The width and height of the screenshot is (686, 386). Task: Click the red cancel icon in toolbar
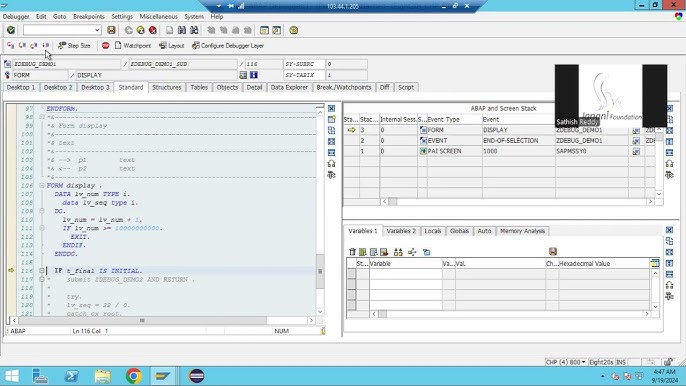pos(153,30)
